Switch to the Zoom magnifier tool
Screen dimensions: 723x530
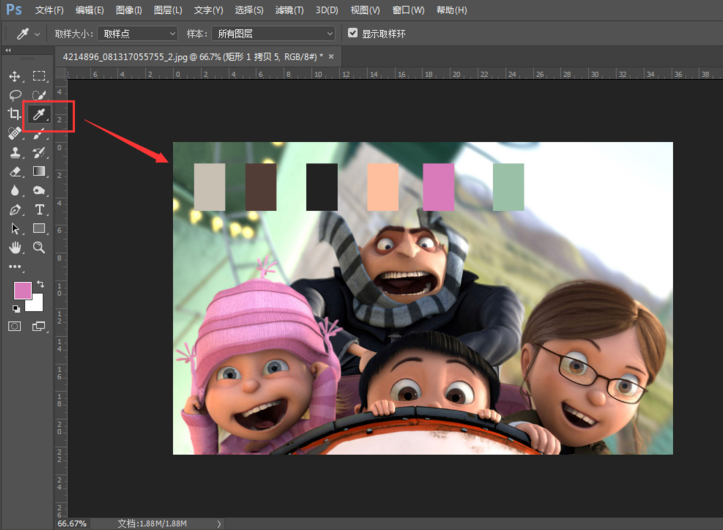[40, 247]
